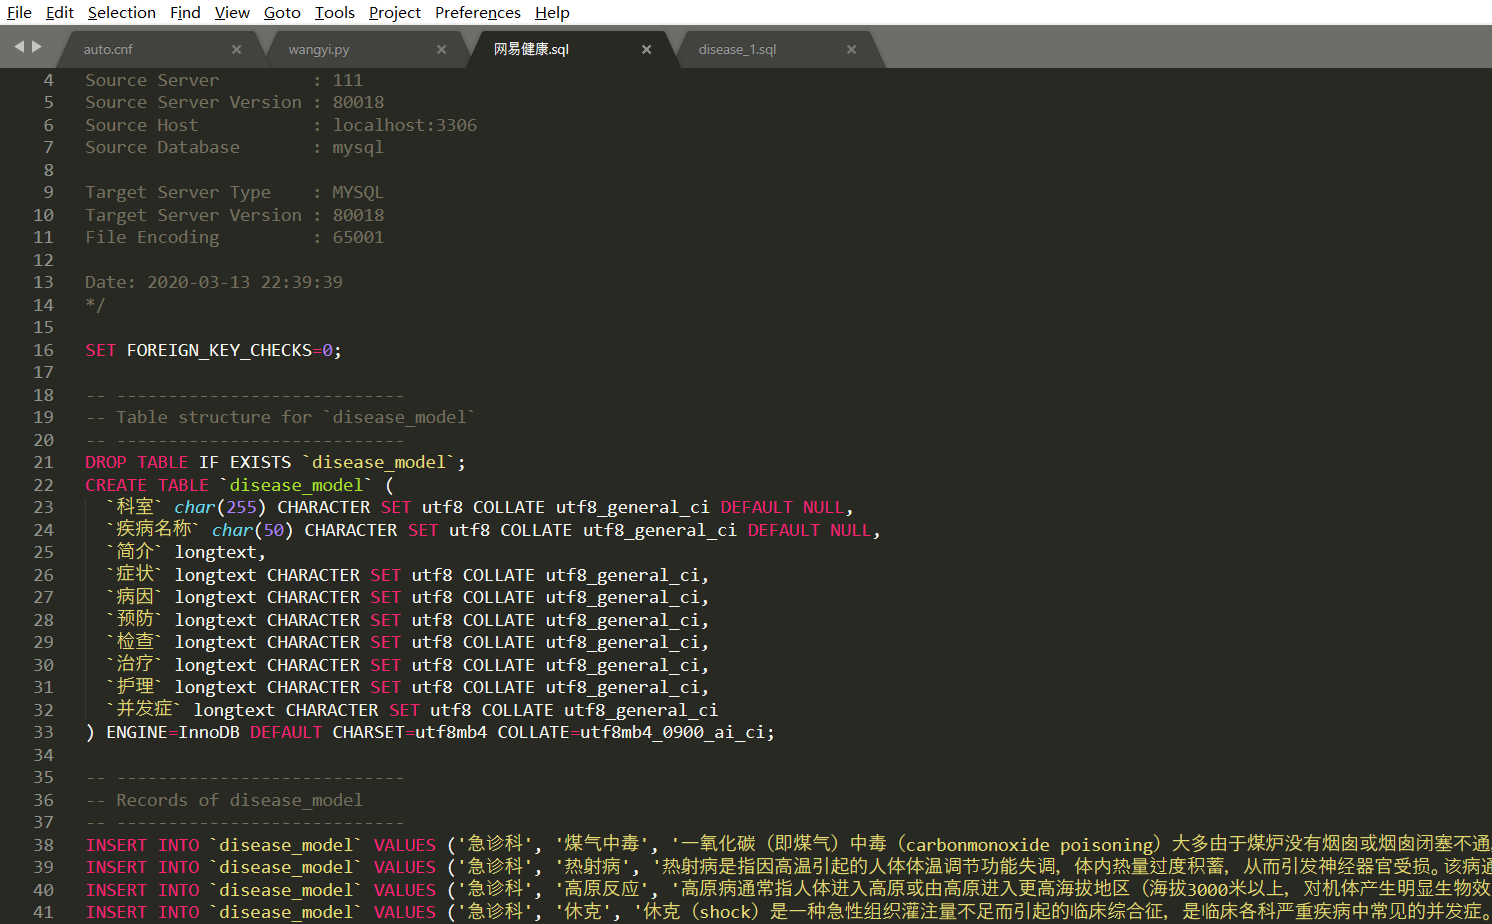The height and width of the screenshot is (924, 1492).
Task: Open the Selection menu
Action: pos(121,12)
